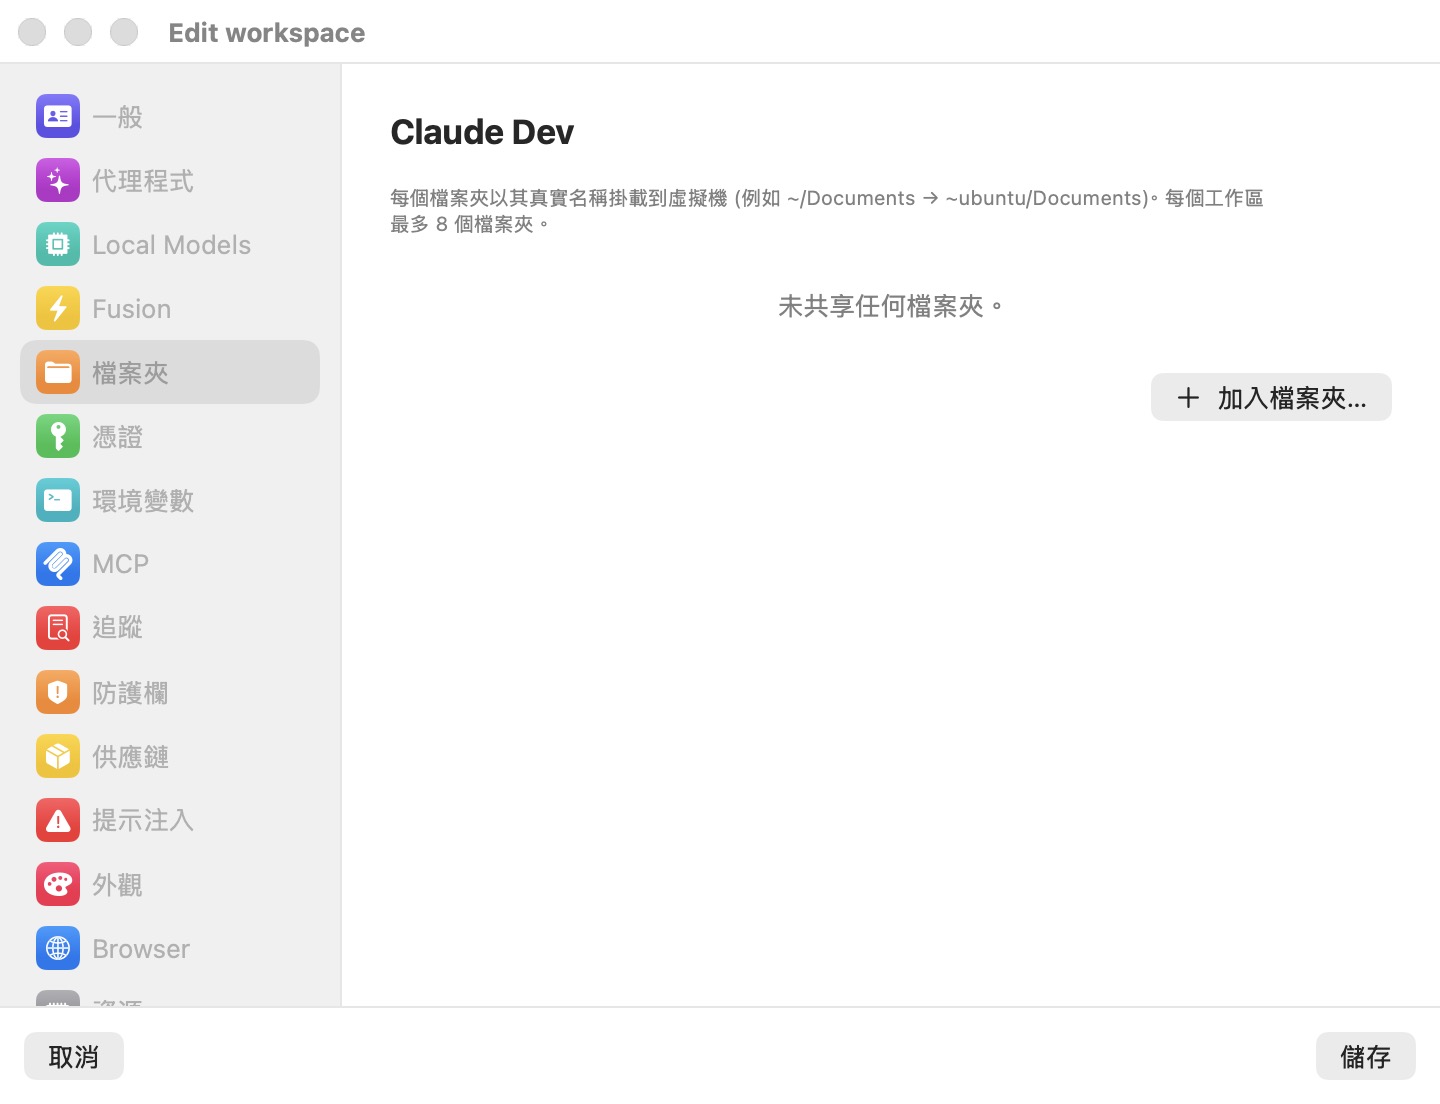Go to Local Models section

pyautogui.click(x=171, y=245)
